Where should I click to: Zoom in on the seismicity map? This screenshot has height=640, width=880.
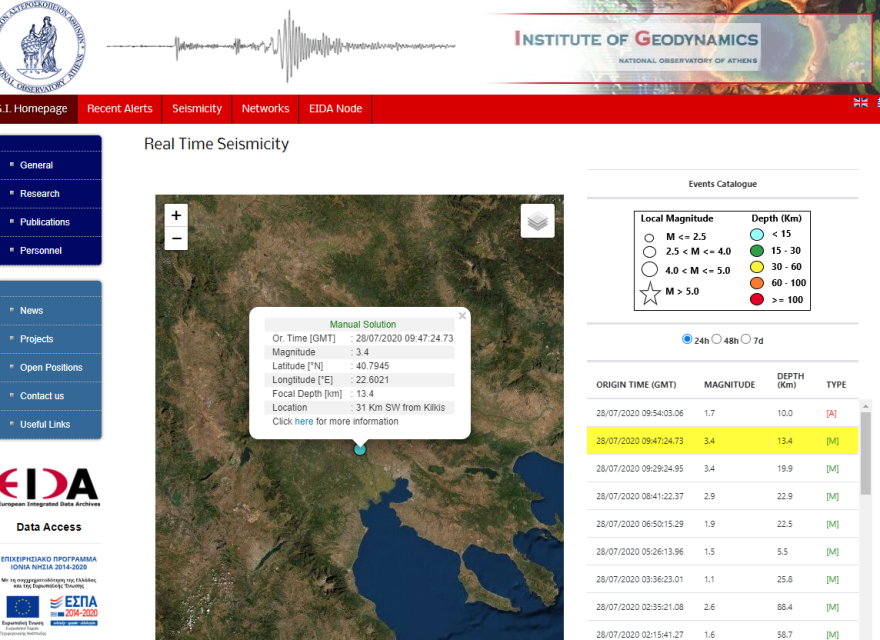pyautogui.click(x=176, y=215)
